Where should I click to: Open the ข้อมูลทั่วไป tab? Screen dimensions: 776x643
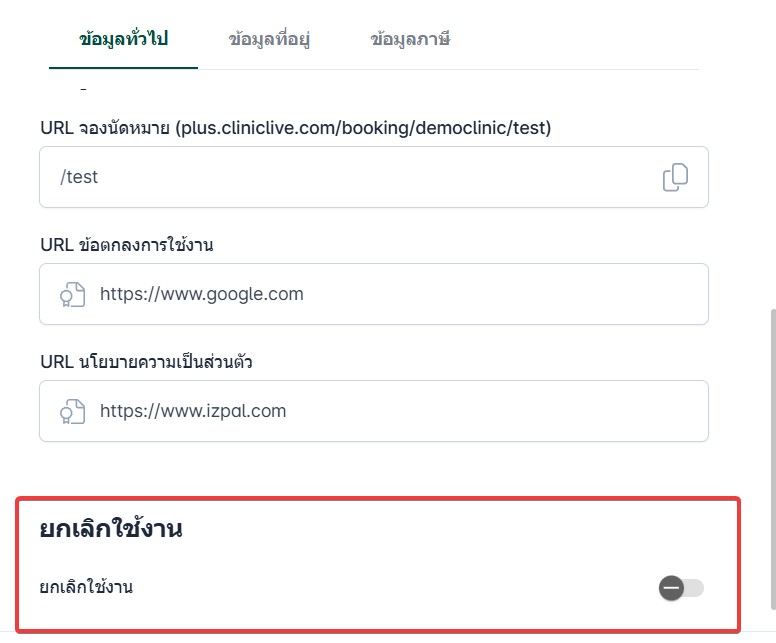pyautogui.click(x=123, y=40)
